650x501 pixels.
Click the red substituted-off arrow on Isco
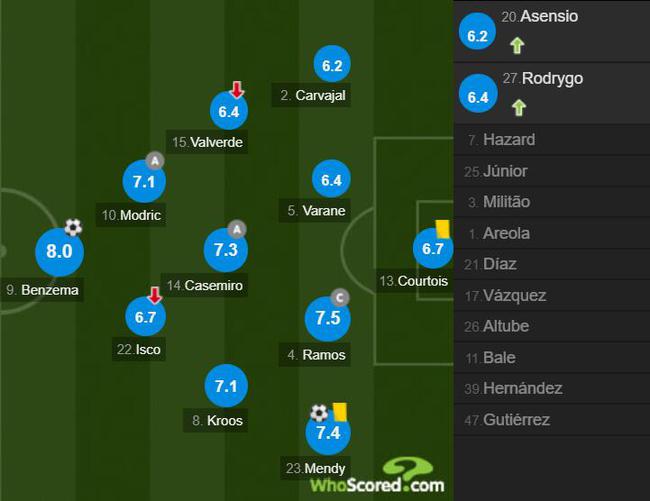click(155, 295)
